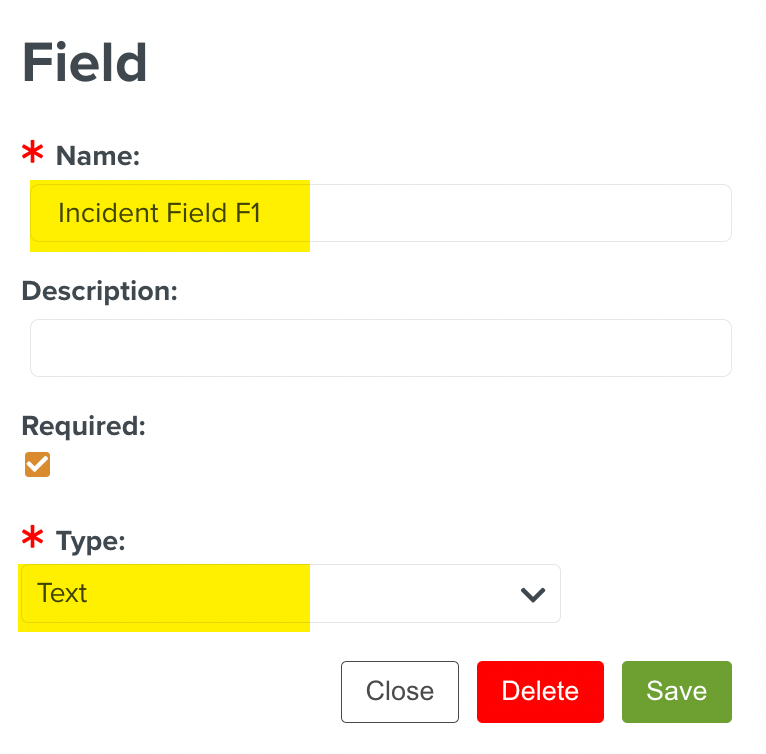Save the field with the green button
Viewport: 766px width, 754px height.
pyautogui.click(x=676, y=691)
